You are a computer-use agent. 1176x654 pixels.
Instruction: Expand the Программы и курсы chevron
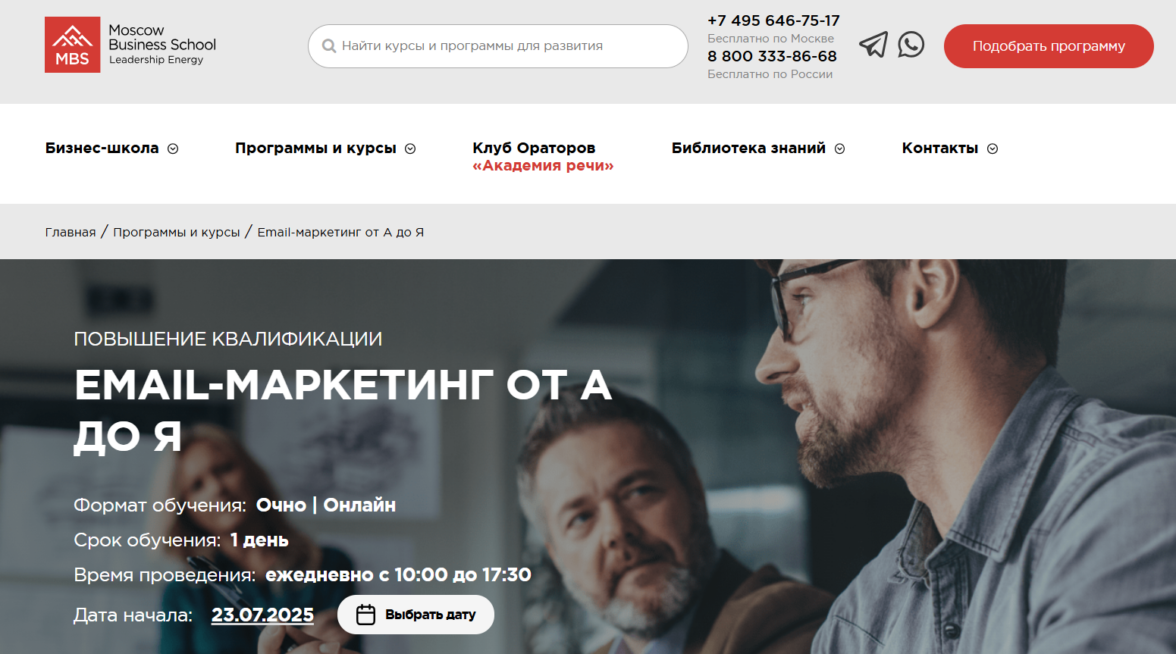tap(410, 148)
